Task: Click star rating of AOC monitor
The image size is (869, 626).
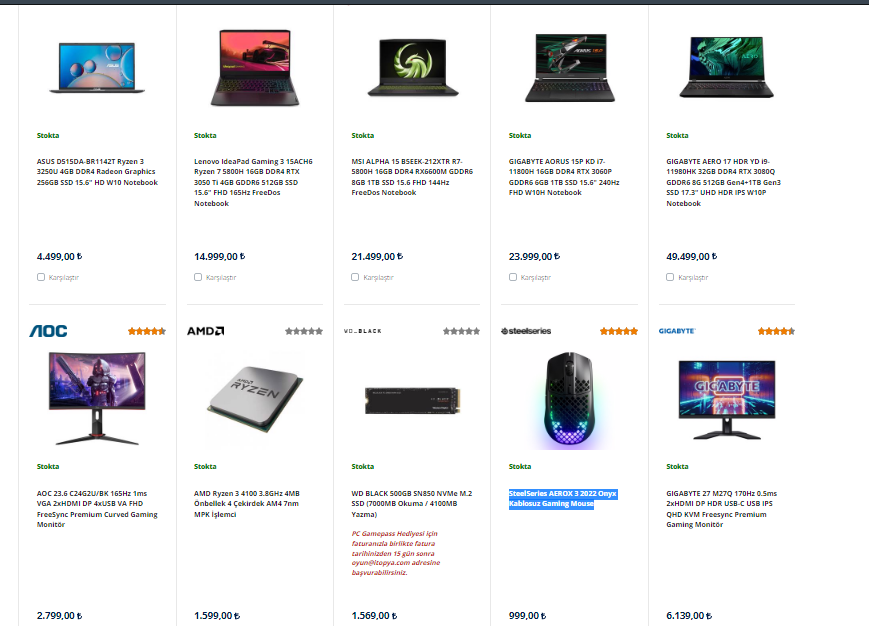Action: tap(147, 331)
